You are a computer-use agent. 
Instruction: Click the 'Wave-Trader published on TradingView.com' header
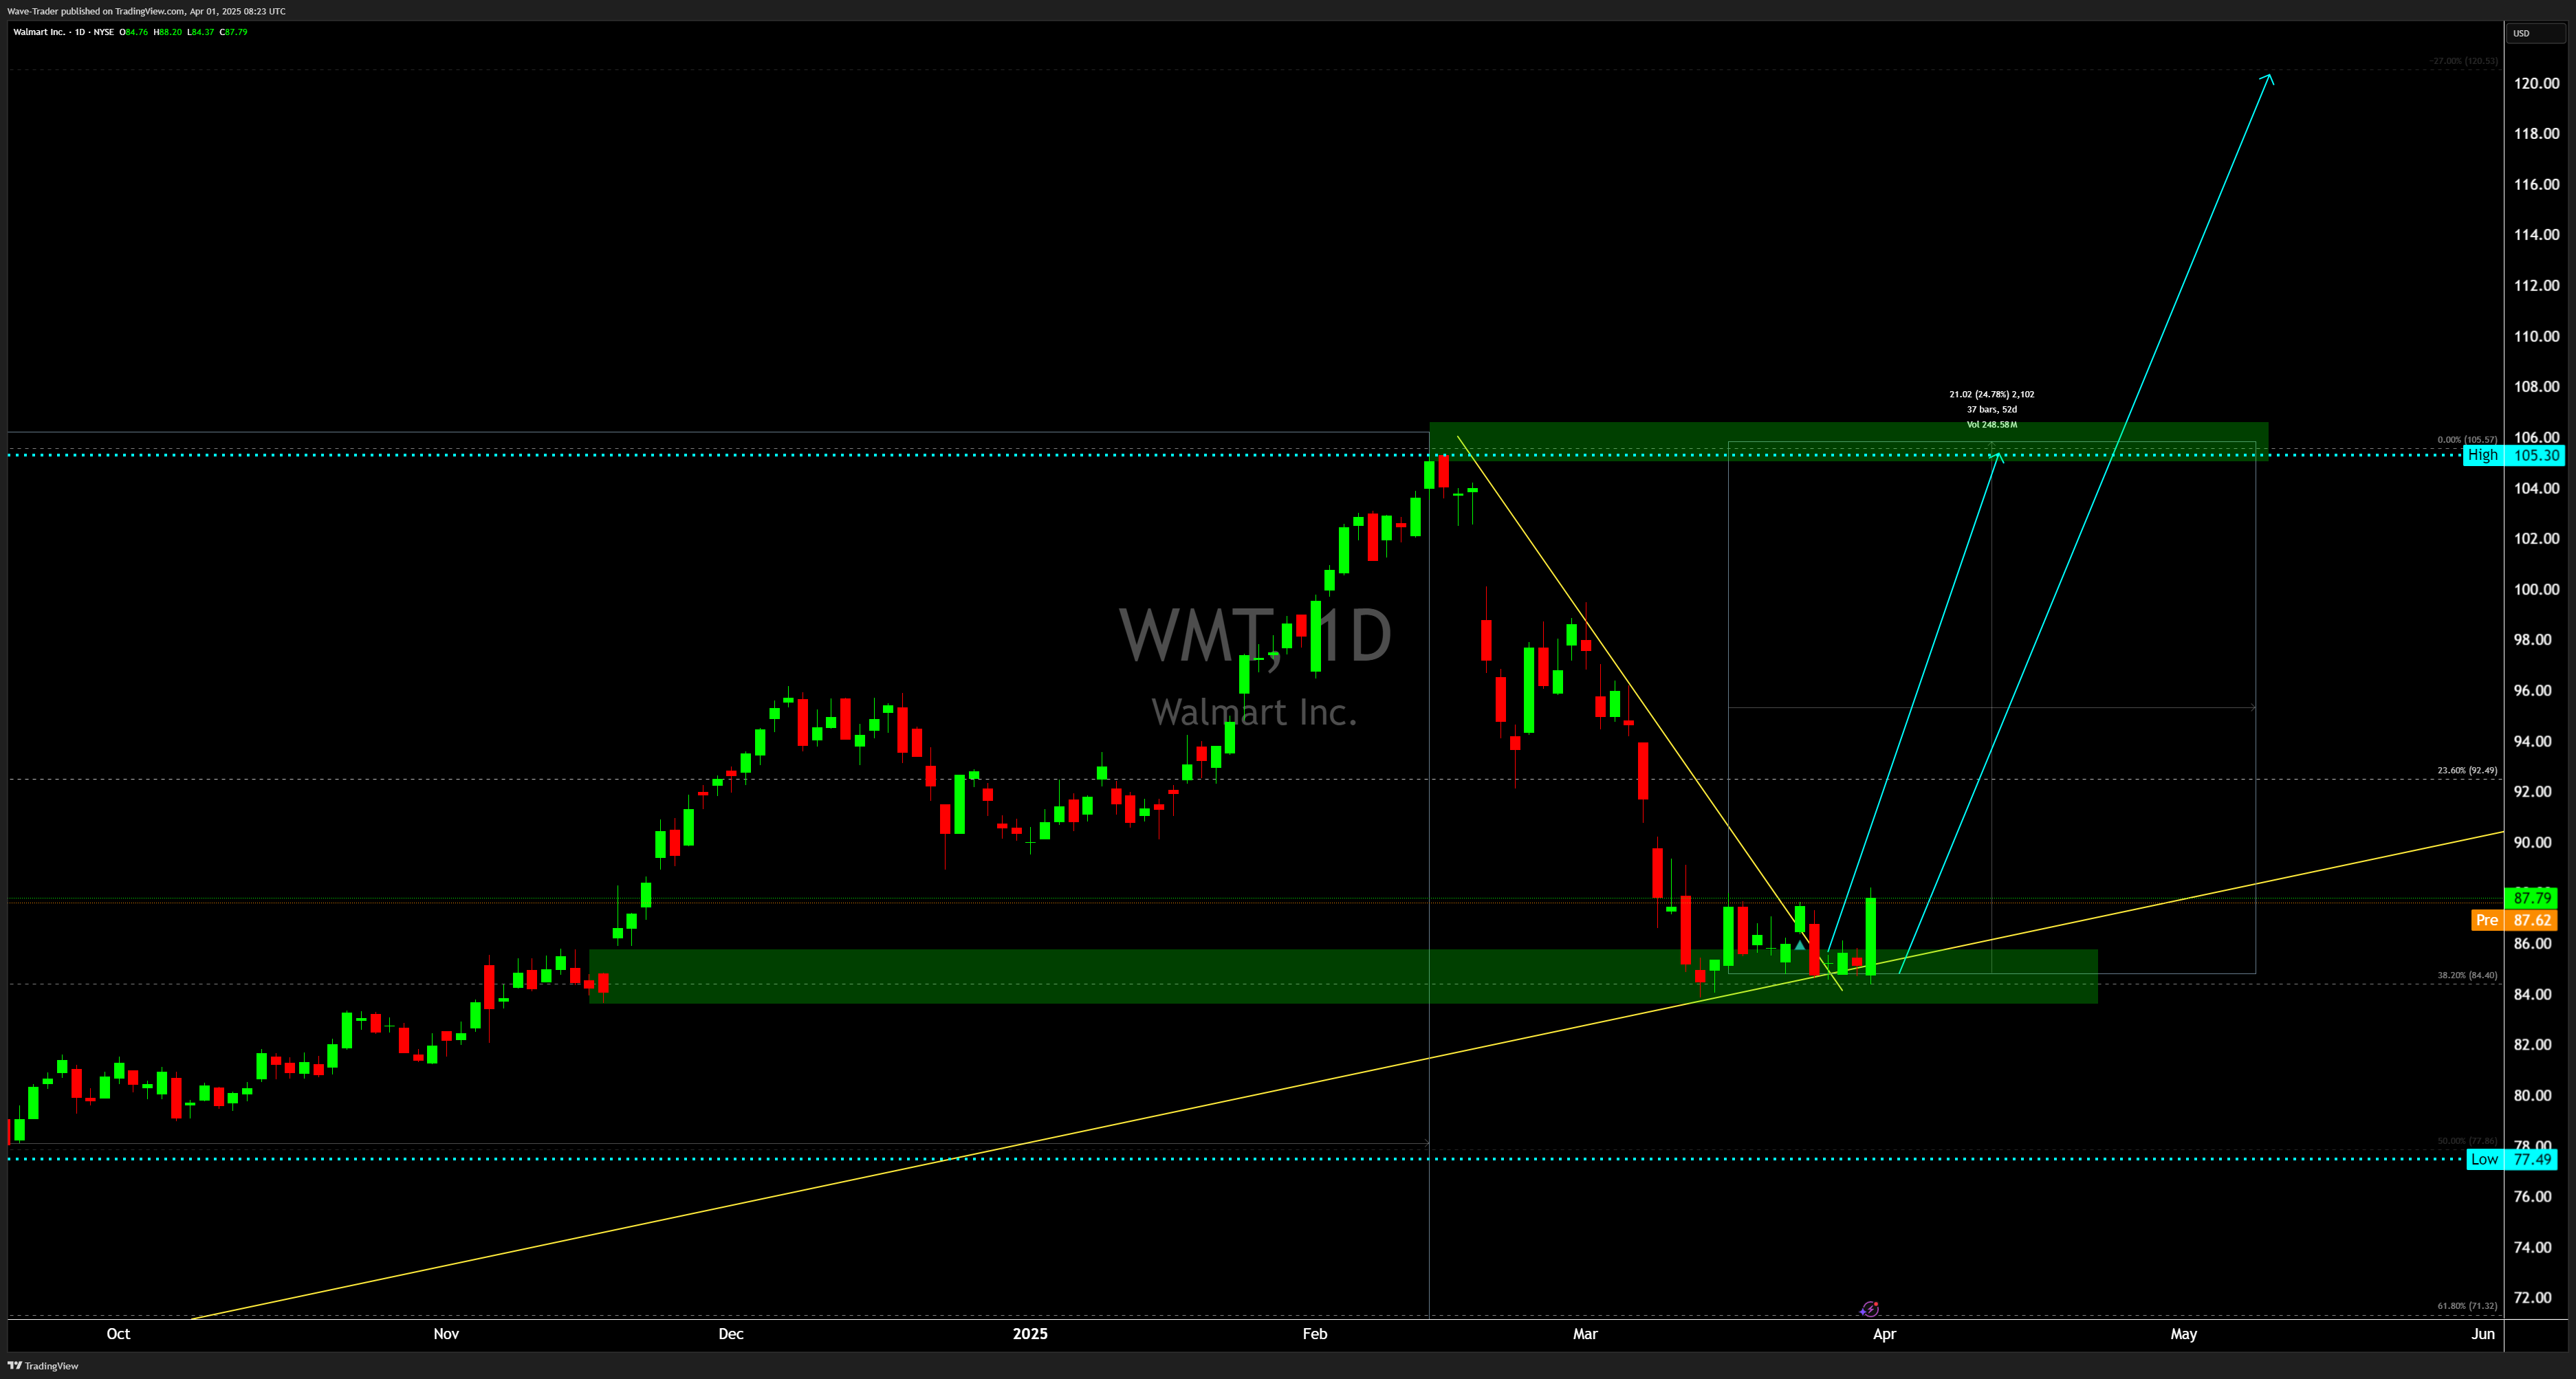(146, 11)
